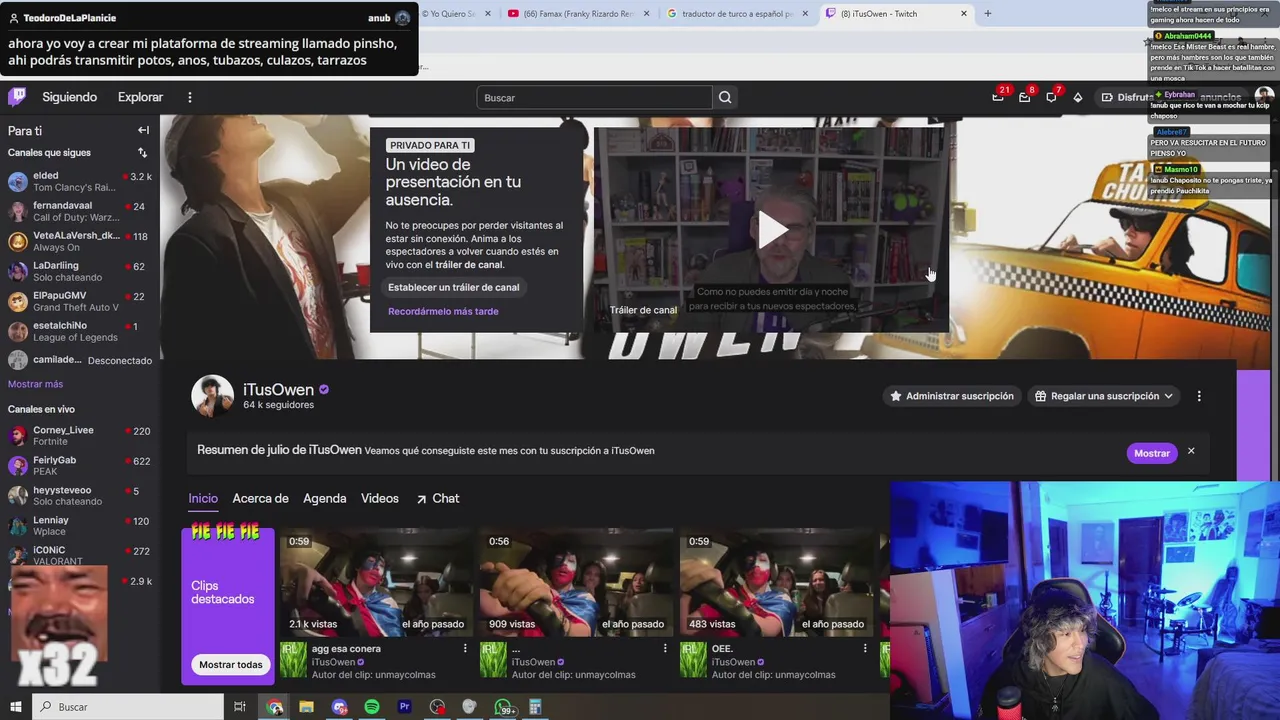The height and width of the screenshot is (720, 1280).
Task: Open WhatsApp from the taskbar
Action: [x=503, y=707]
